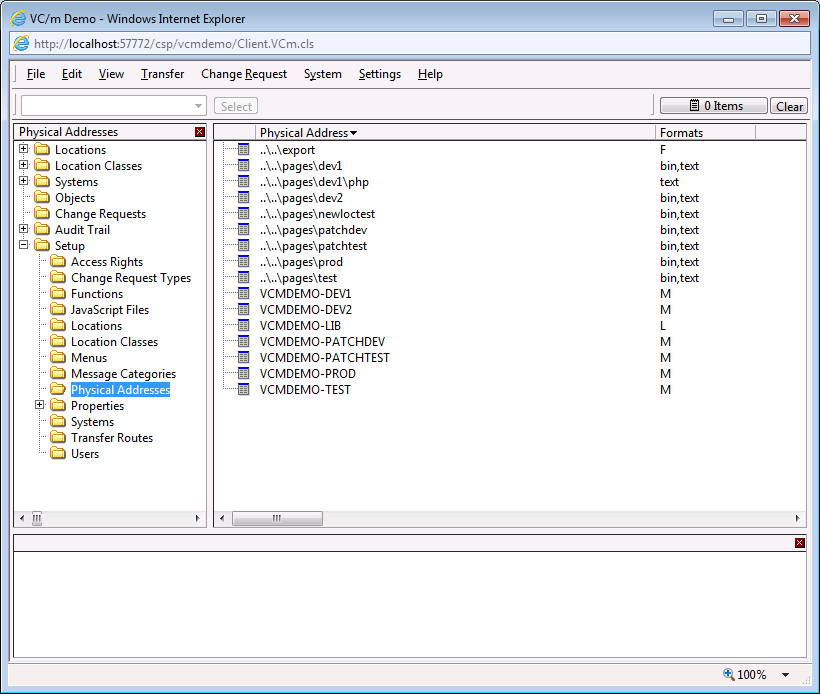Viewport: 820px width, 694px height.
Task: Click the JavaScript Files folder icon
Action: click(x=58, y=310)
